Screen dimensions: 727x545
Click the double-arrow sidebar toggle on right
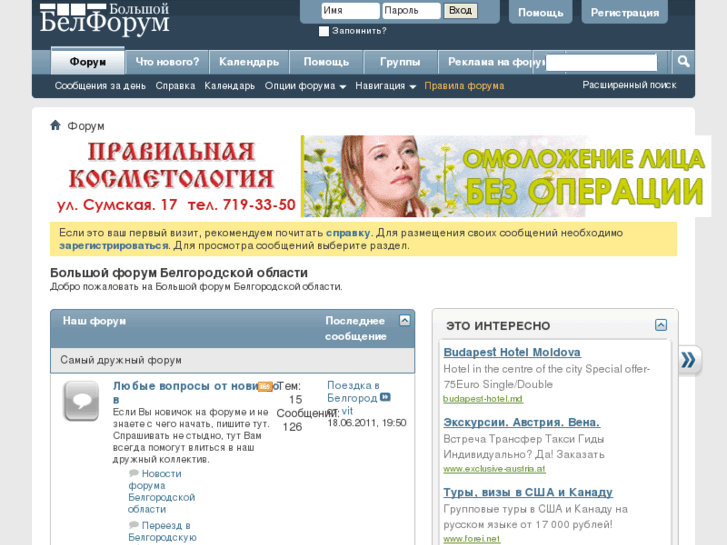click(689, 360)
